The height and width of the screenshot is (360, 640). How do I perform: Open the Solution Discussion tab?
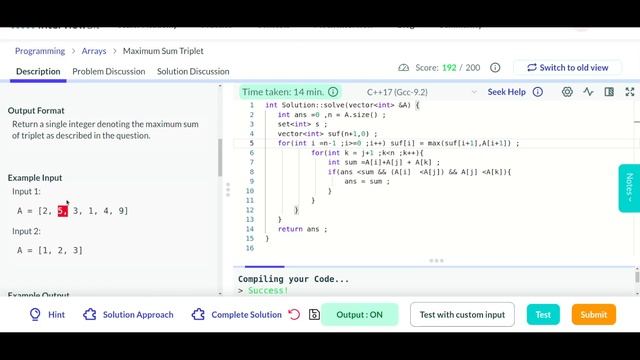pyautogui.click(x=193, y=71)
